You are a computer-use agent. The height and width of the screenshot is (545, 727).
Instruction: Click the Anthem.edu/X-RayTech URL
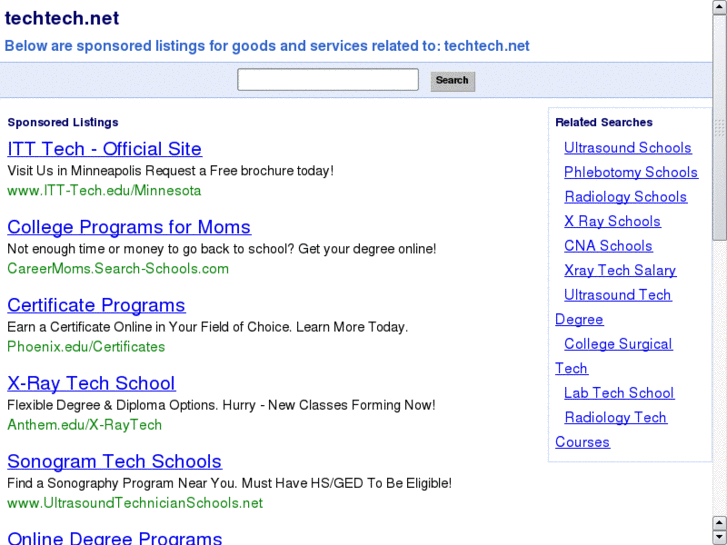coord(84,424)
